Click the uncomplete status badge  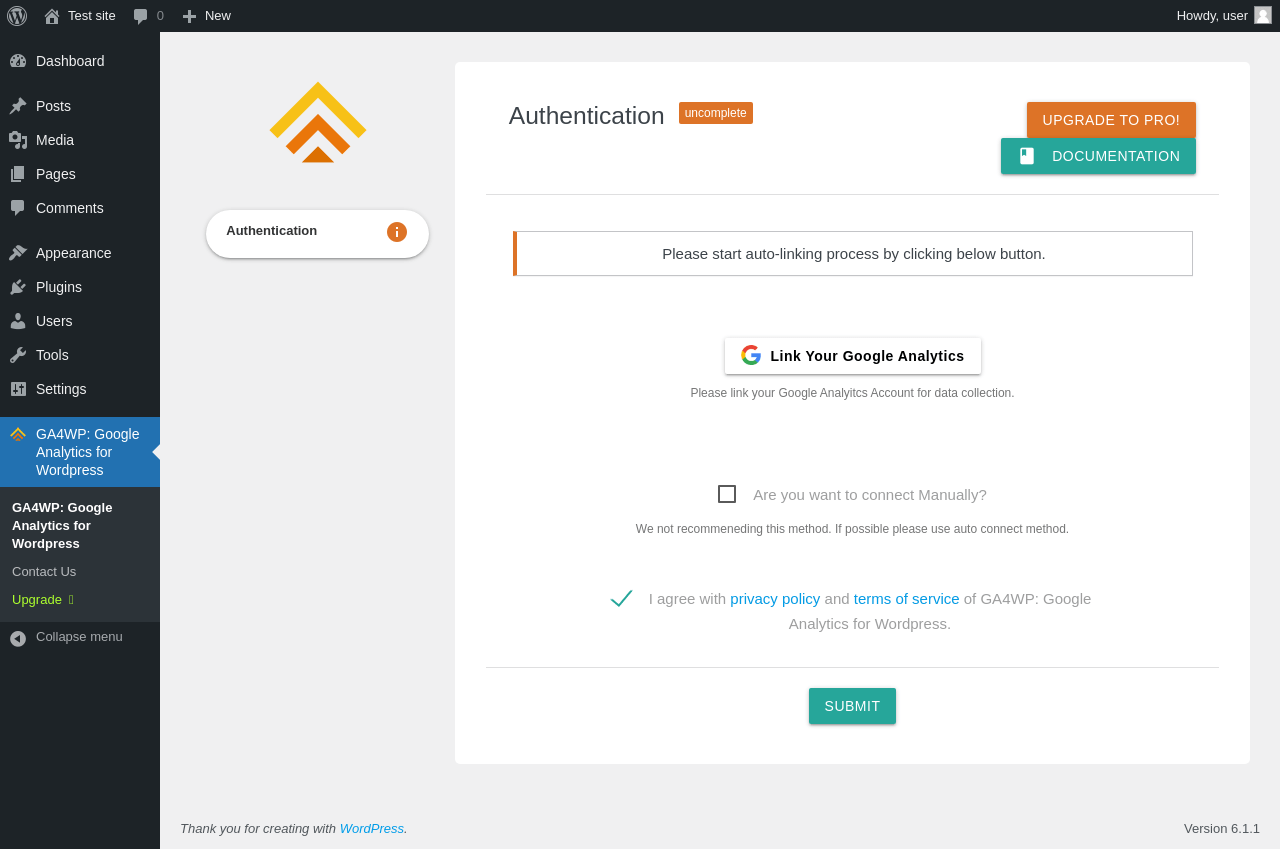coord(716,113)
